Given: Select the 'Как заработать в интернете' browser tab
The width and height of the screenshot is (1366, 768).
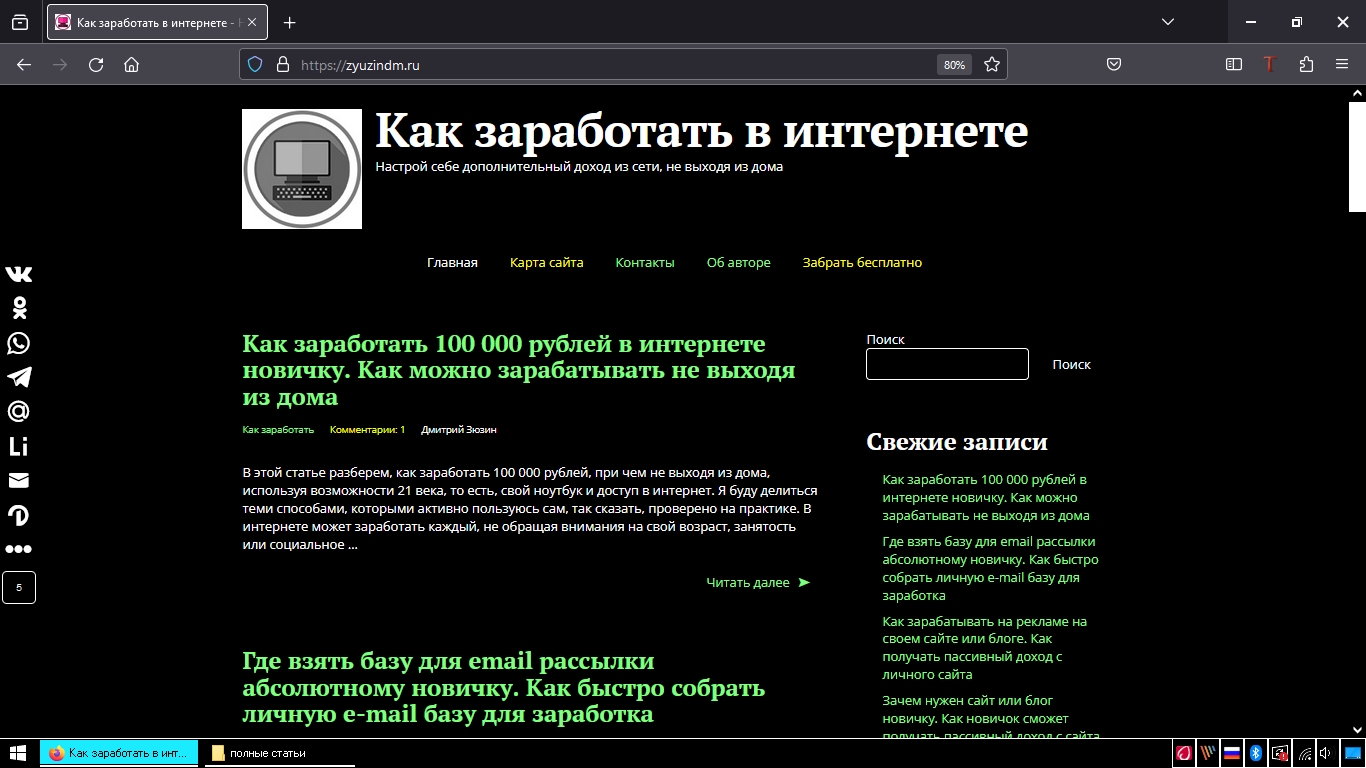Looking at the screenshot, I should (x=157, y=22).
